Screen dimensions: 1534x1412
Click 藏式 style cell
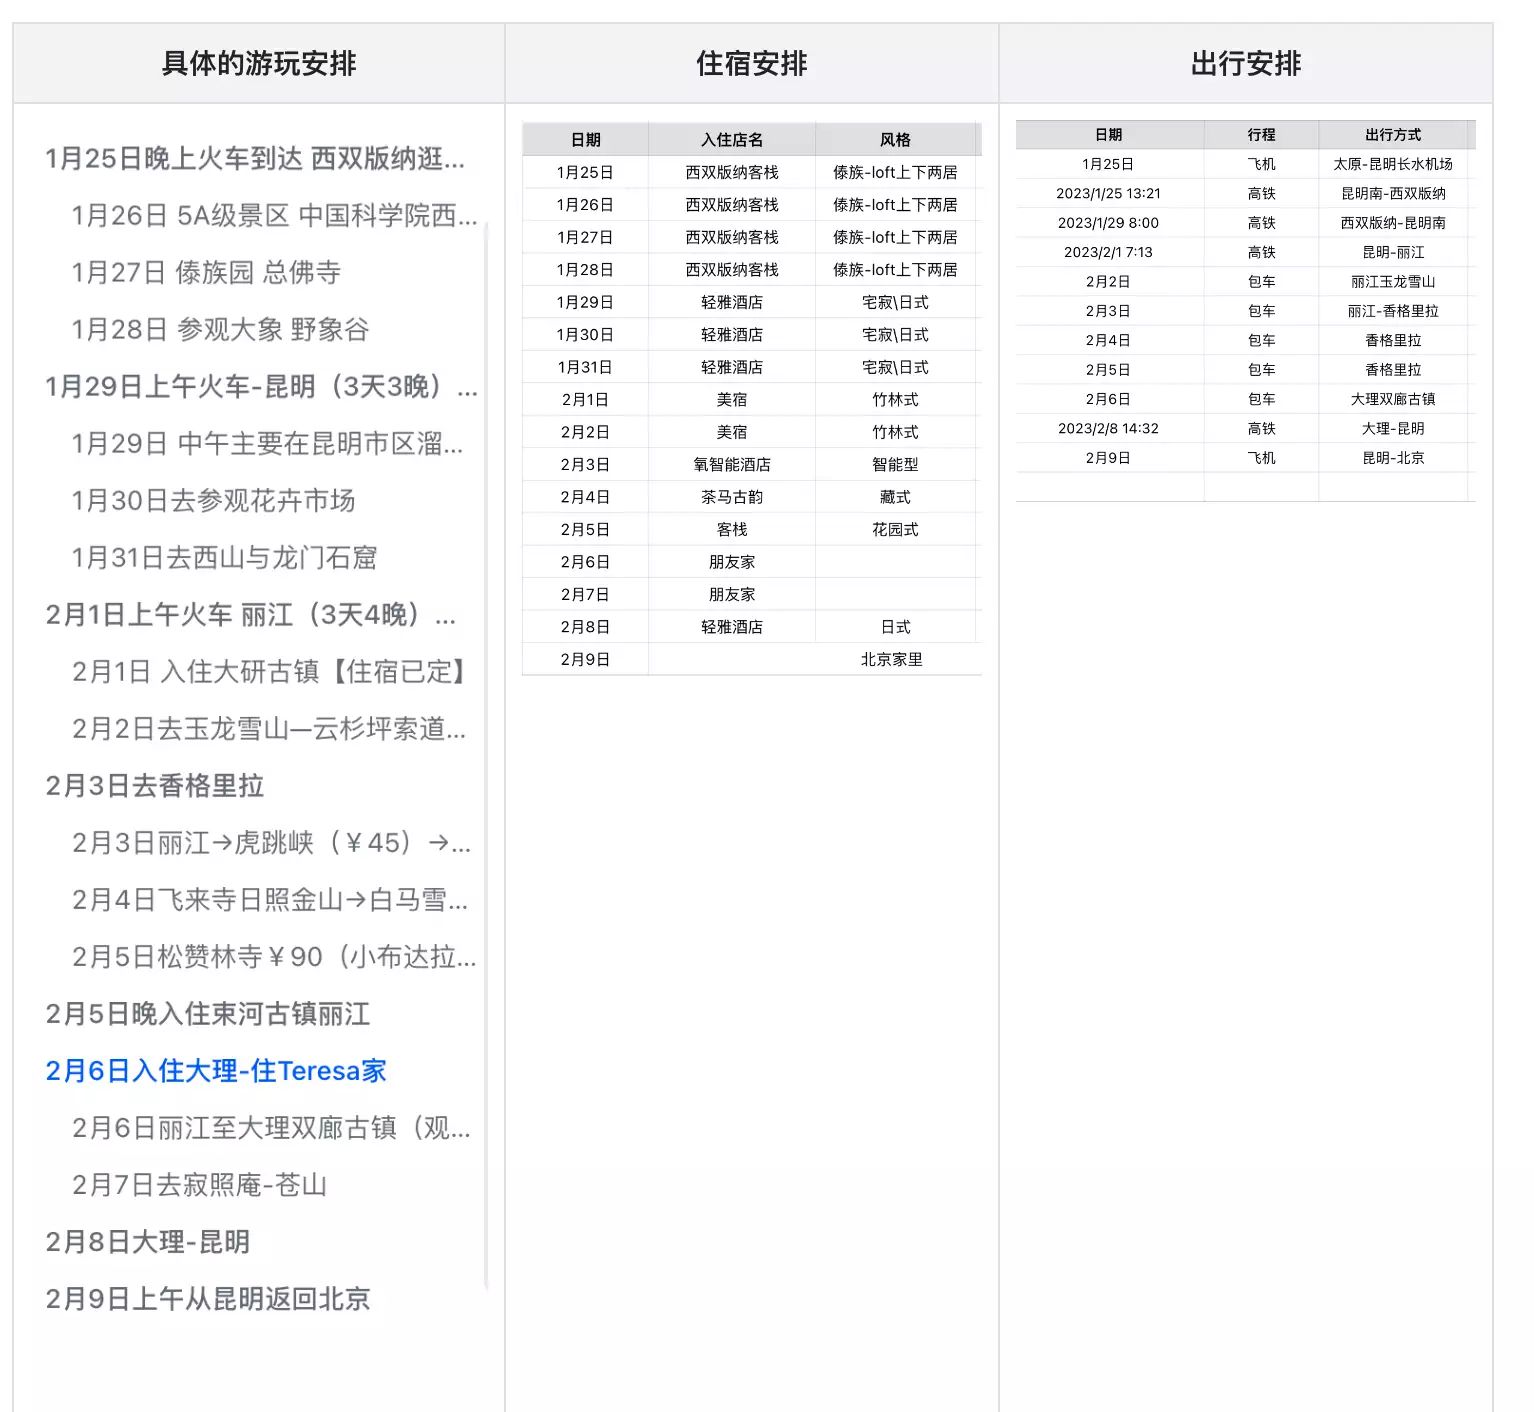tap(895, 497)
